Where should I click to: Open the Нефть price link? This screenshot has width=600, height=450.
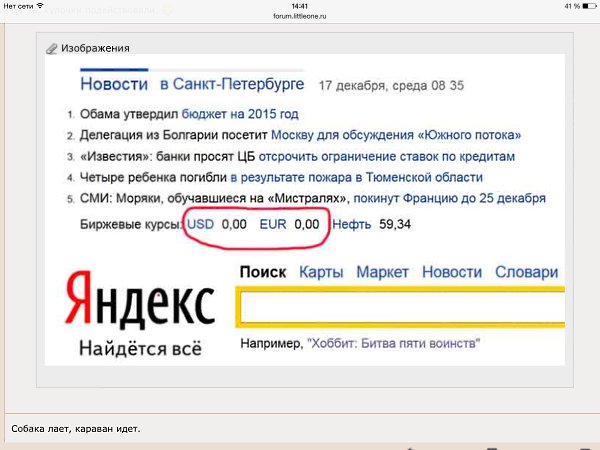click(x=352, y=224)
